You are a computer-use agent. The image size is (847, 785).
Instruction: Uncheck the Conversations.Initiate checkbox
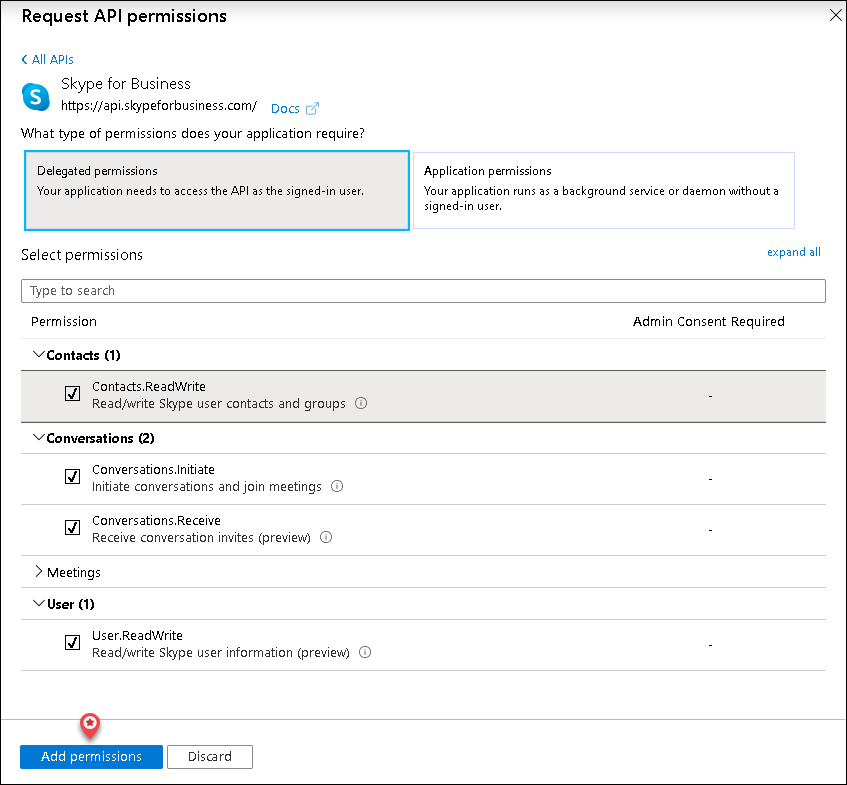[x=72, y=477]
